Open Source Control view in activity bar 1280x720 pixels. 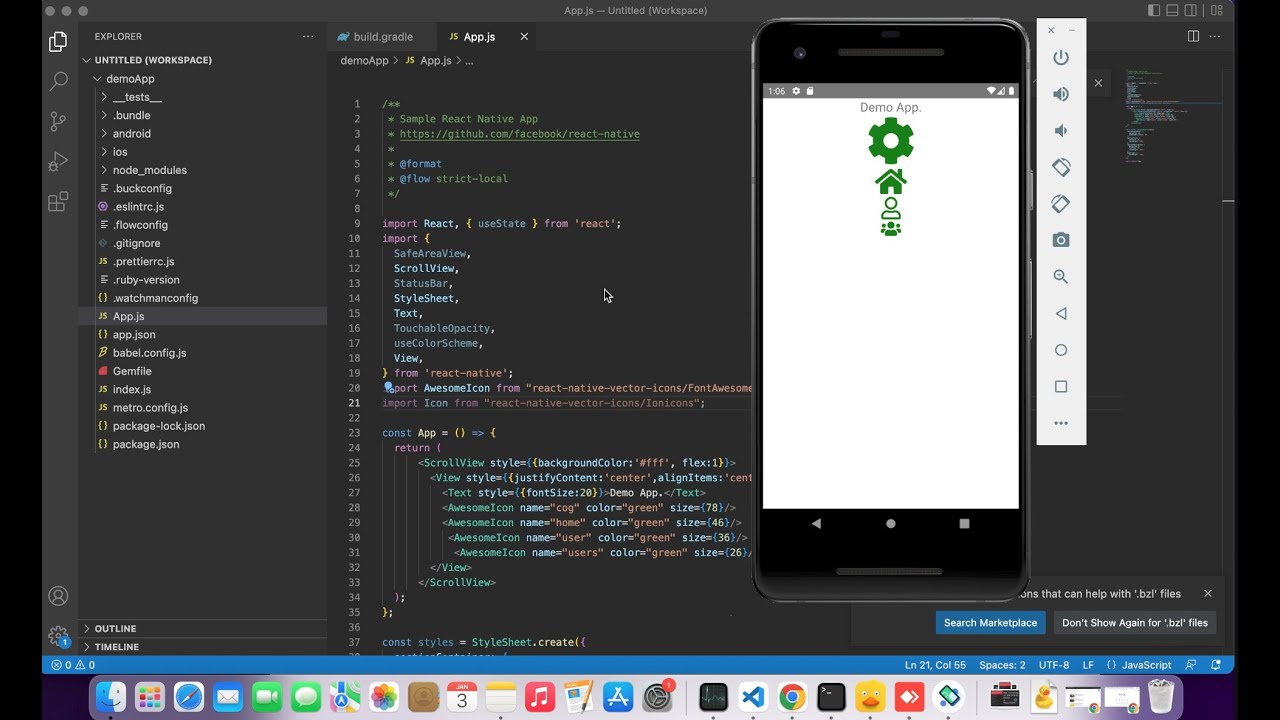(x=58, y=122)
